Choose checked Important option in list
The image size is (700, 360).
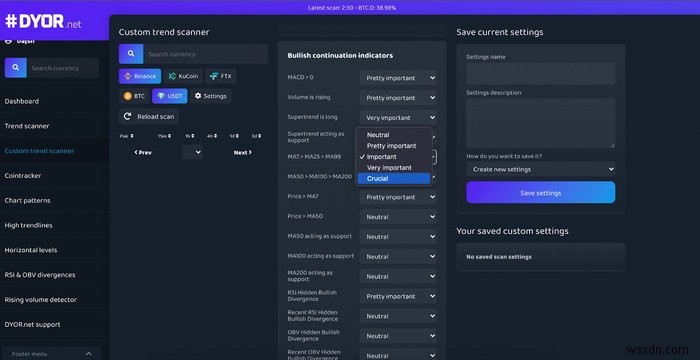394,157
